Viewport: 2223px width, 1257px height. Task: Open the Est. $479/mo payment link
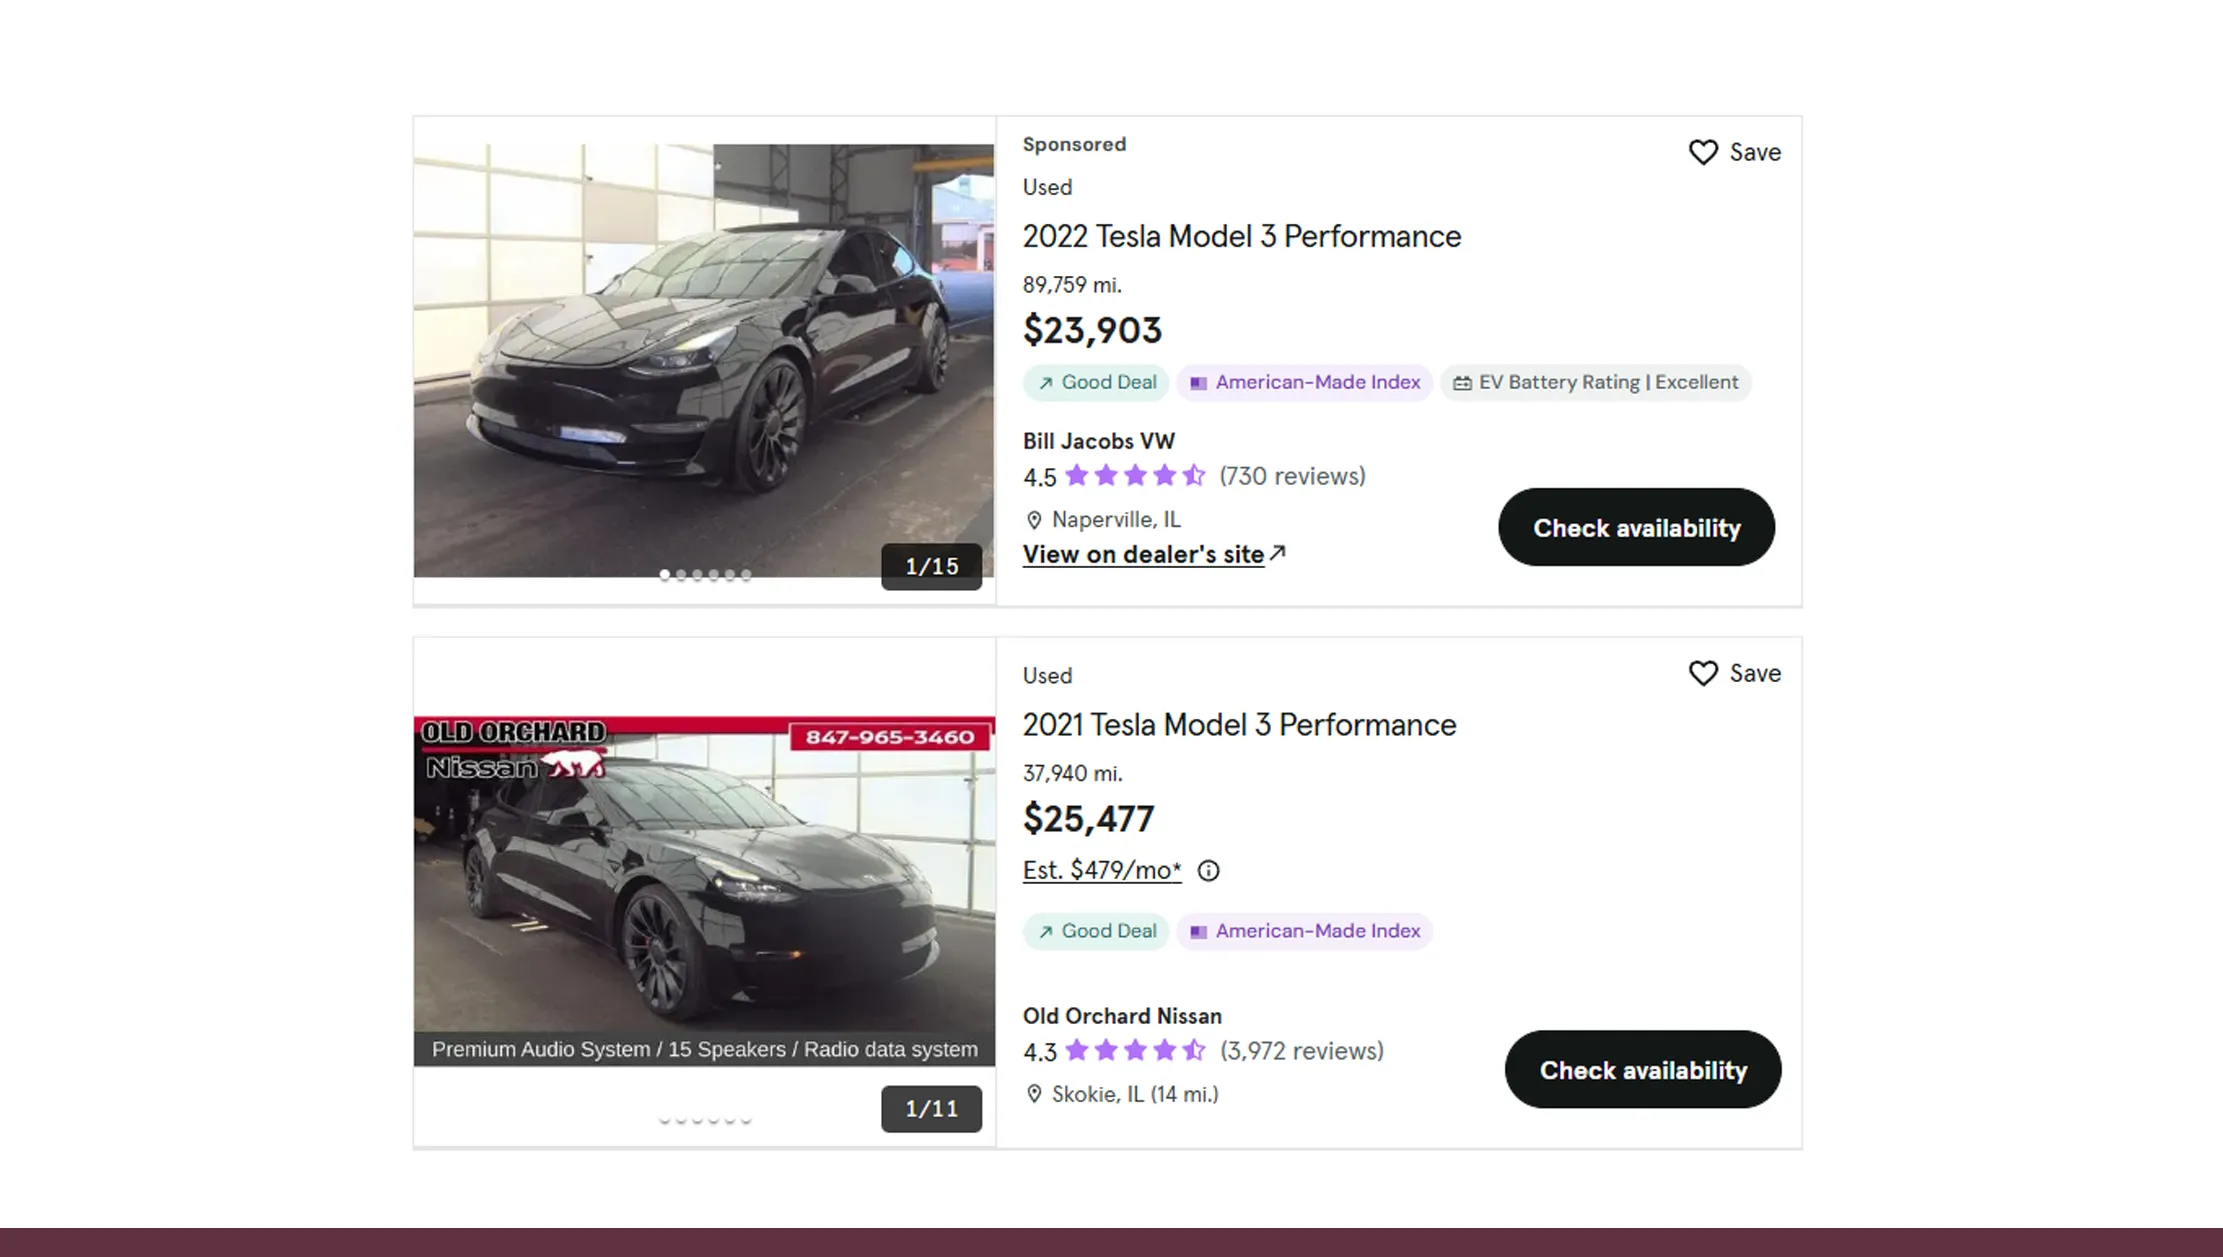(1101, 870)
